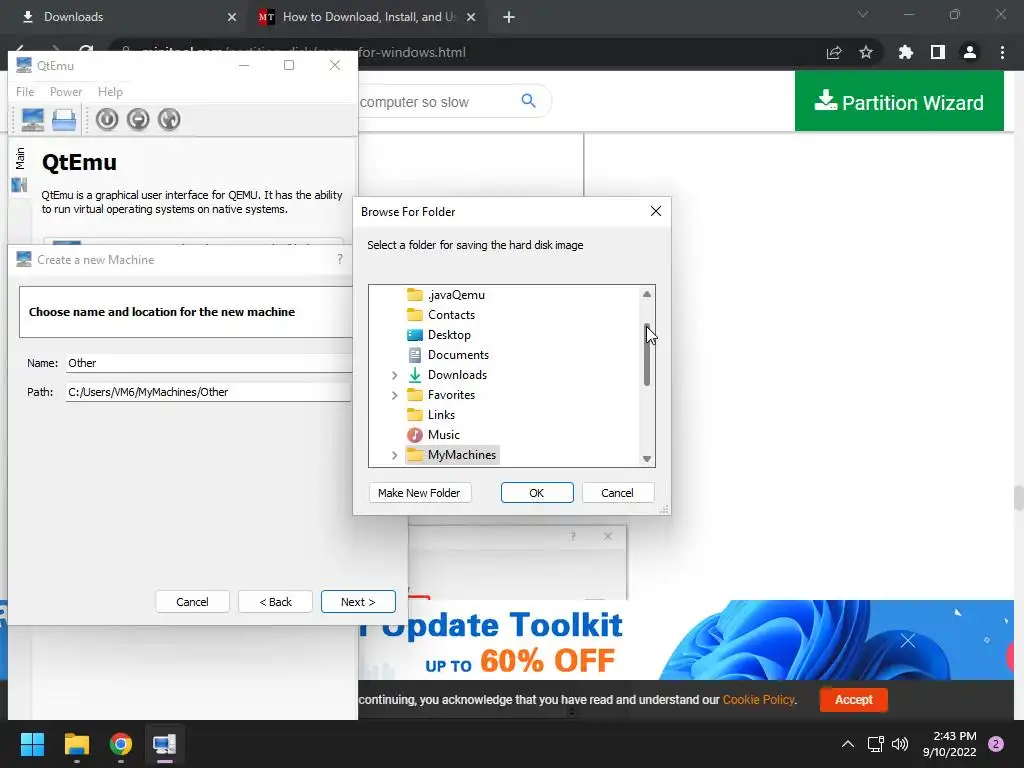
Task: Bookmark this page with the star icon
Action: click(x=866, y=53)
